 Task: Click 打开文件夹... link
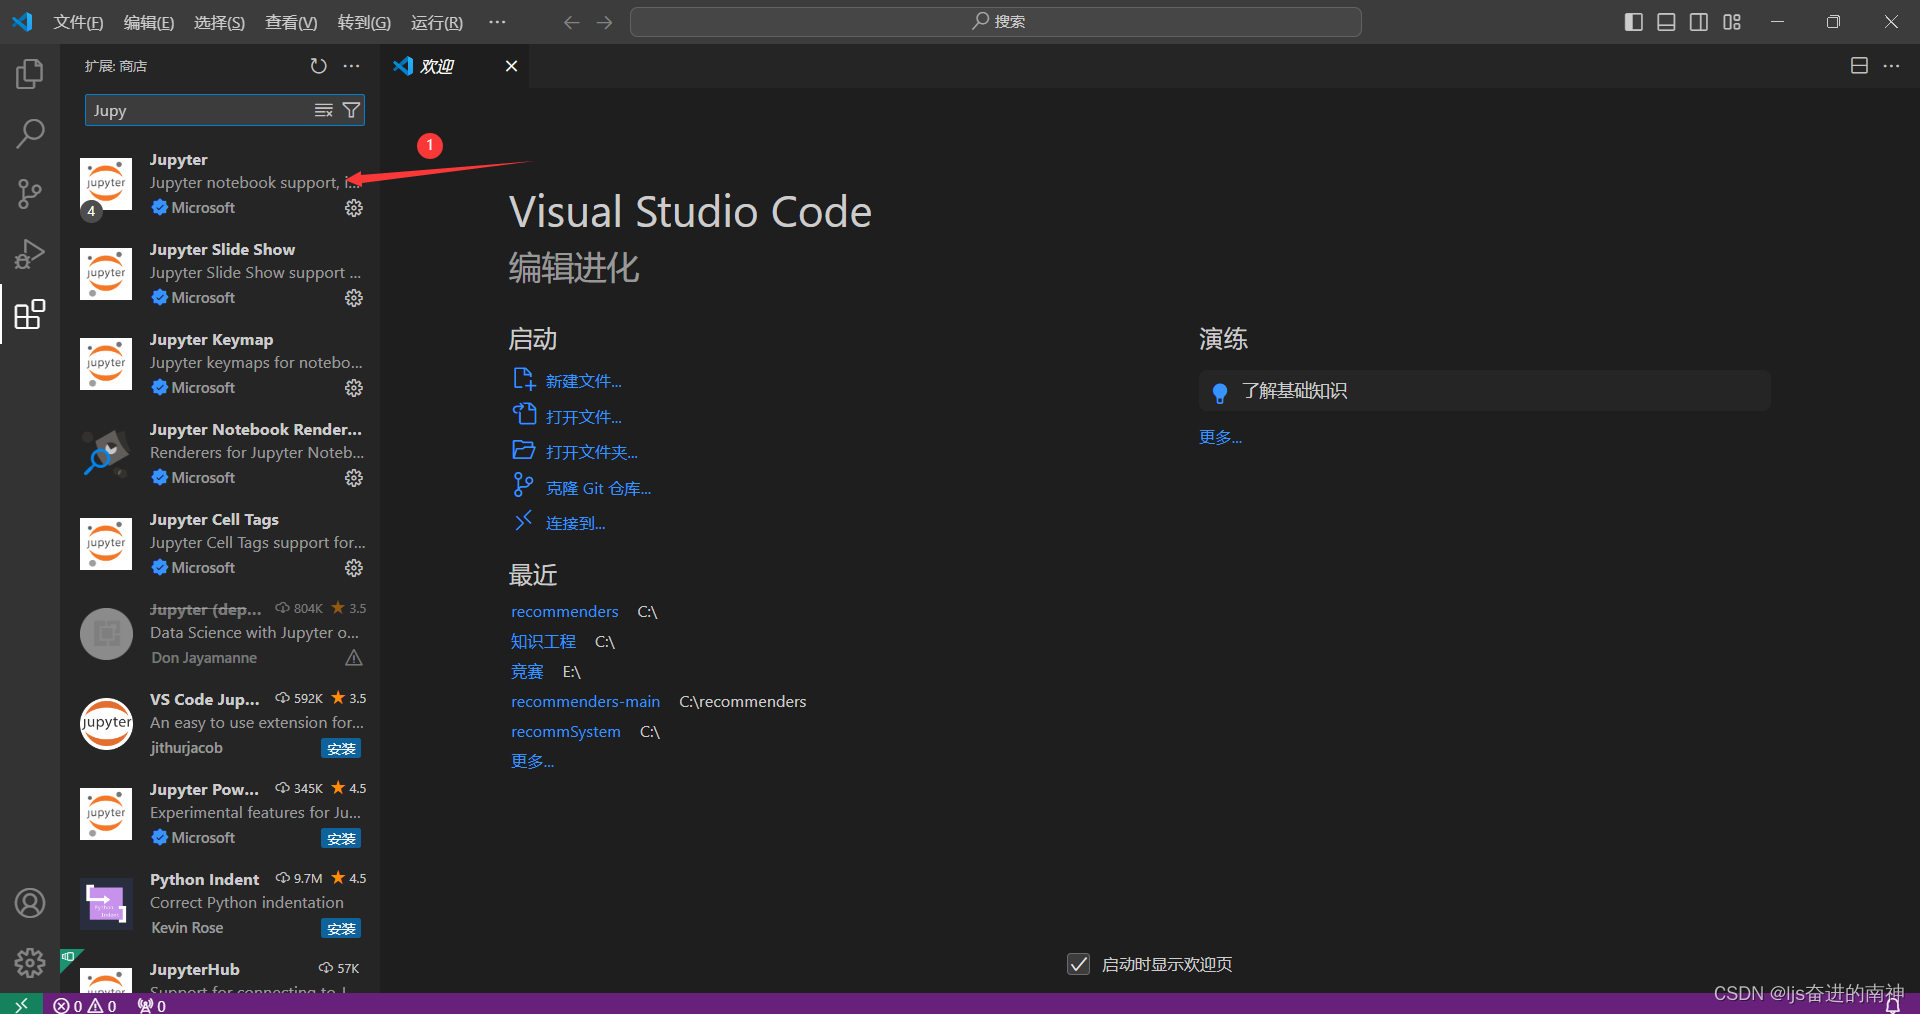pos(591,453)
